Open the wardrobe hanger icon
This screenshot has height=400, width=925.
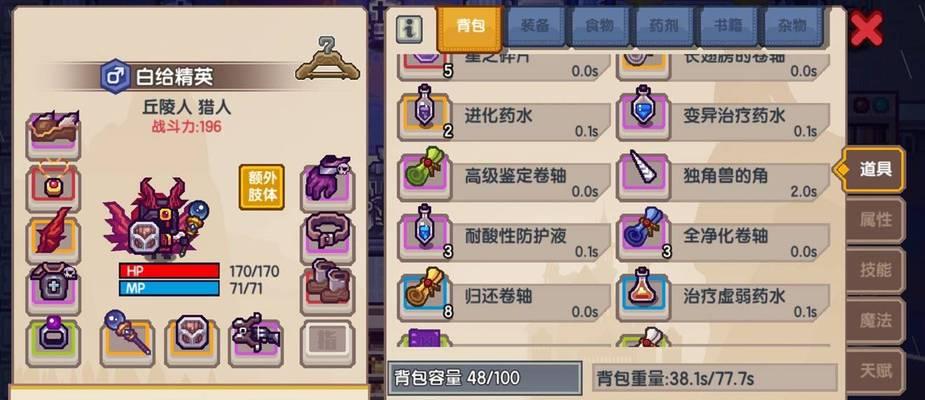[327, 58]
